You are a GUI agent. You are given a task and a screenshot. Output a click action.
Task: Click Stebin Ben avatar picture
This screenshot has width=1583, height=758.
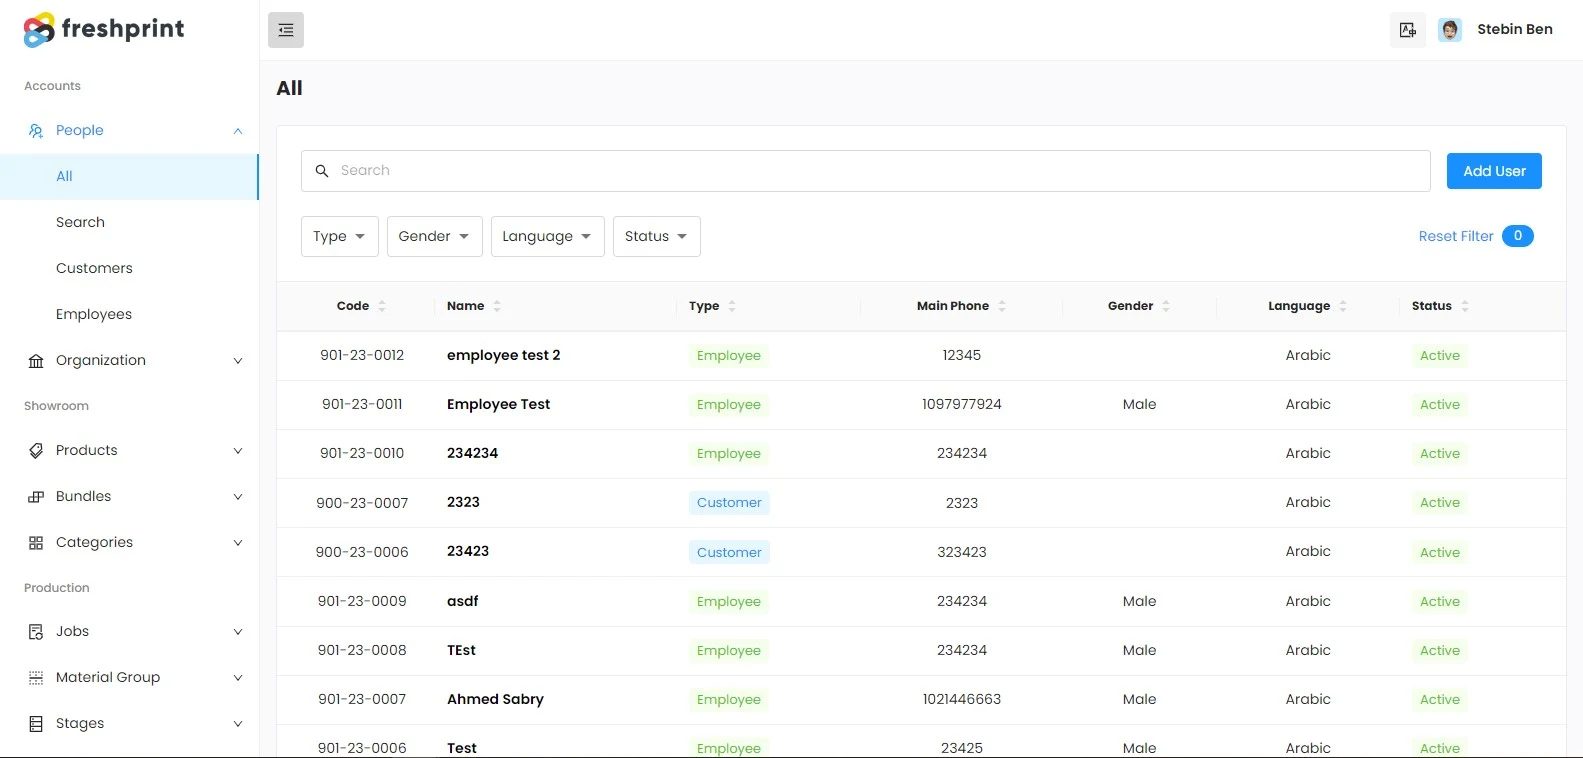click(1450, 30)
